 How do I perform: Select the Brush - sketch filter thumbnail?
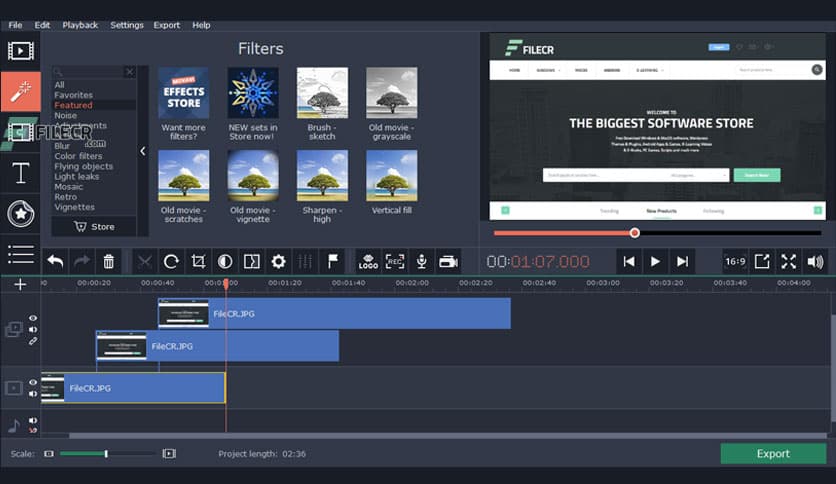[x=322, y=93]
